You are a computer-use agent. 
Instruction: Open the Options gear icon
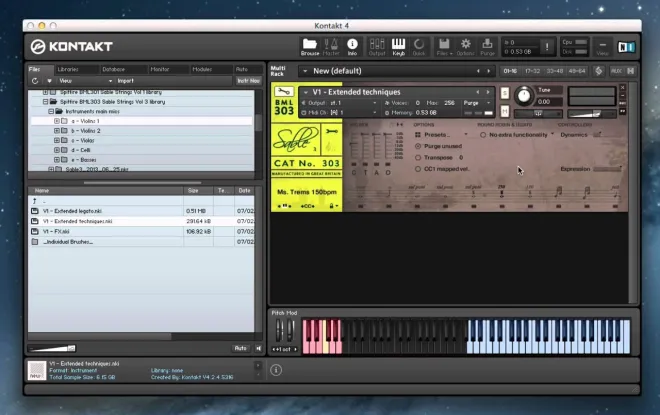click(x=466, y=46)
